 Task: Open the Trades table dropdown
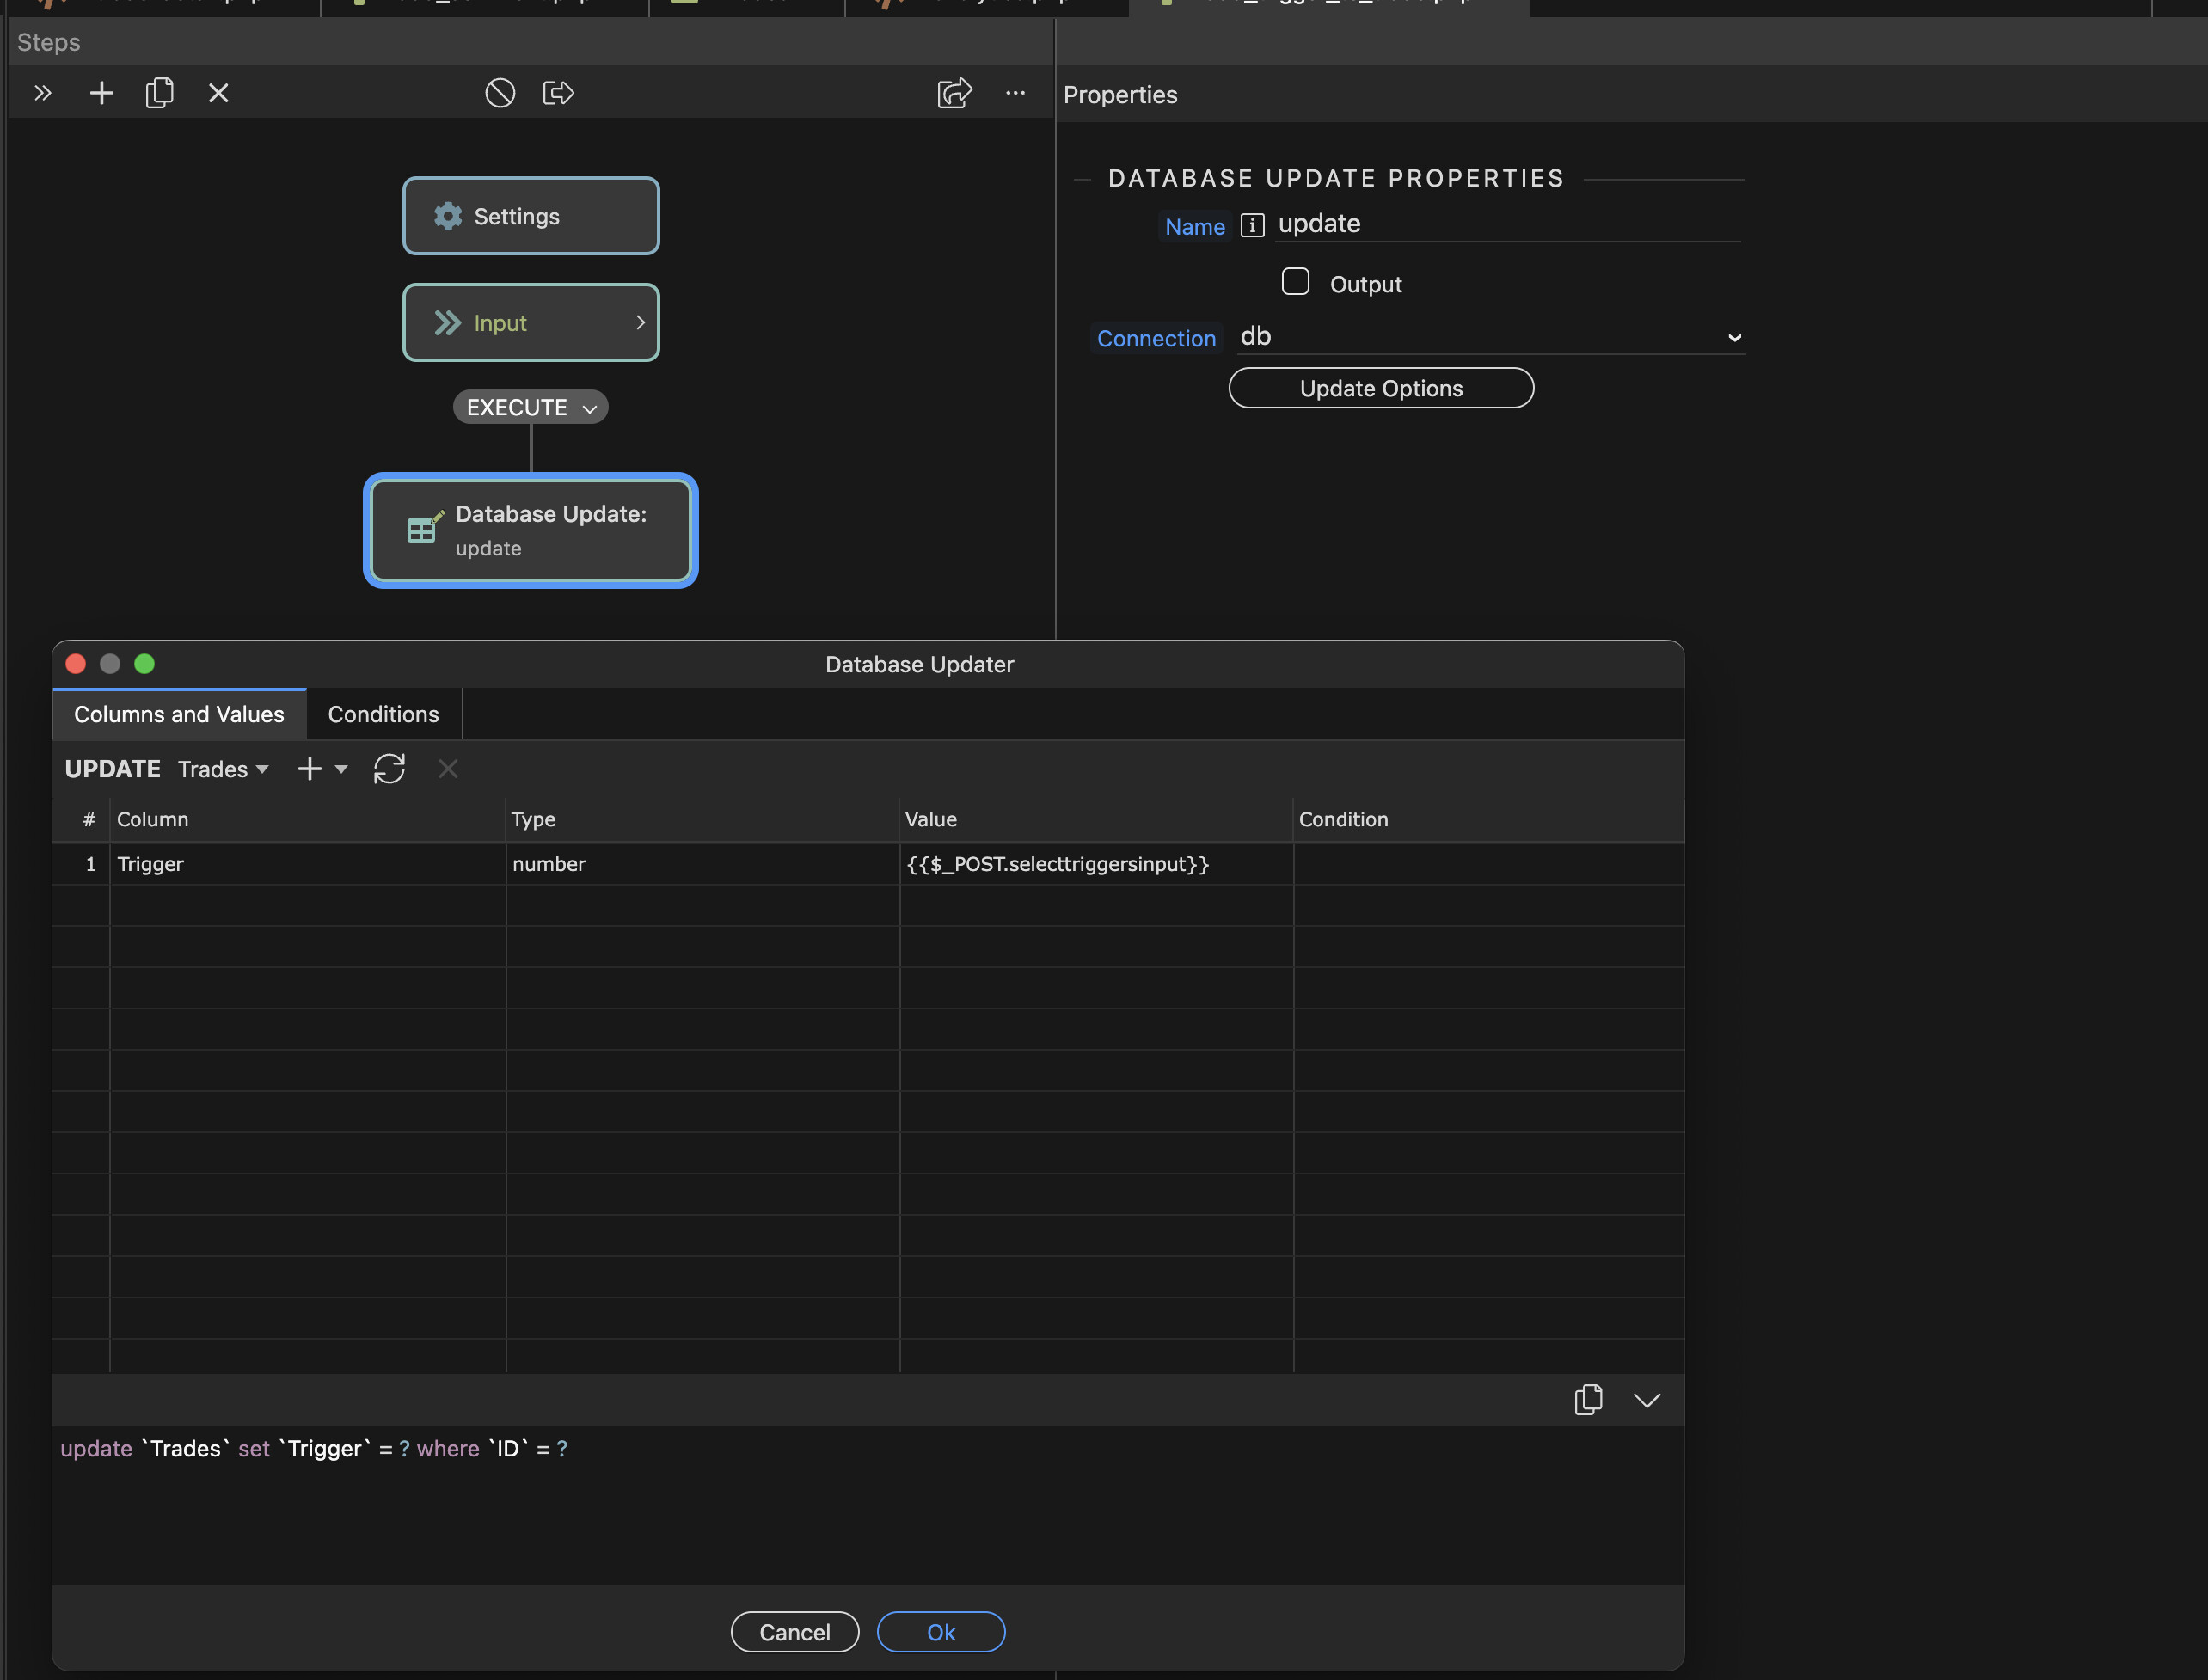223,769
